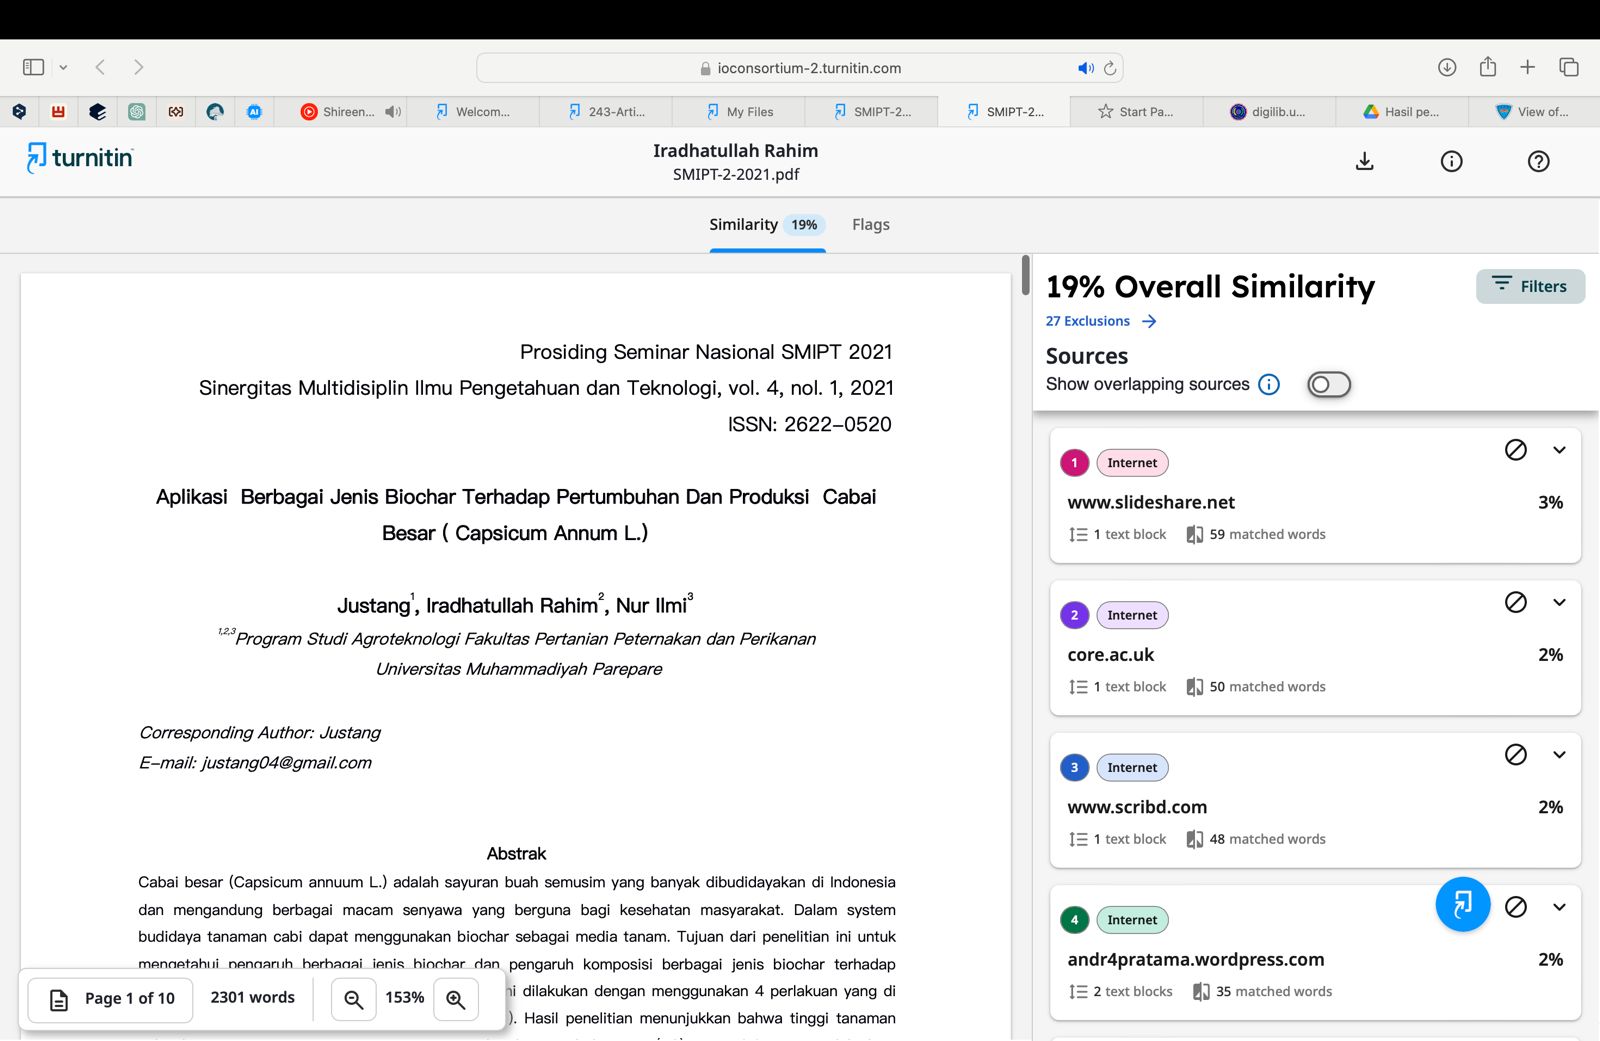This screenshot has height=1041, width=1600.
Task: Mute the Shireen tab audio
Action: (393, 112)
